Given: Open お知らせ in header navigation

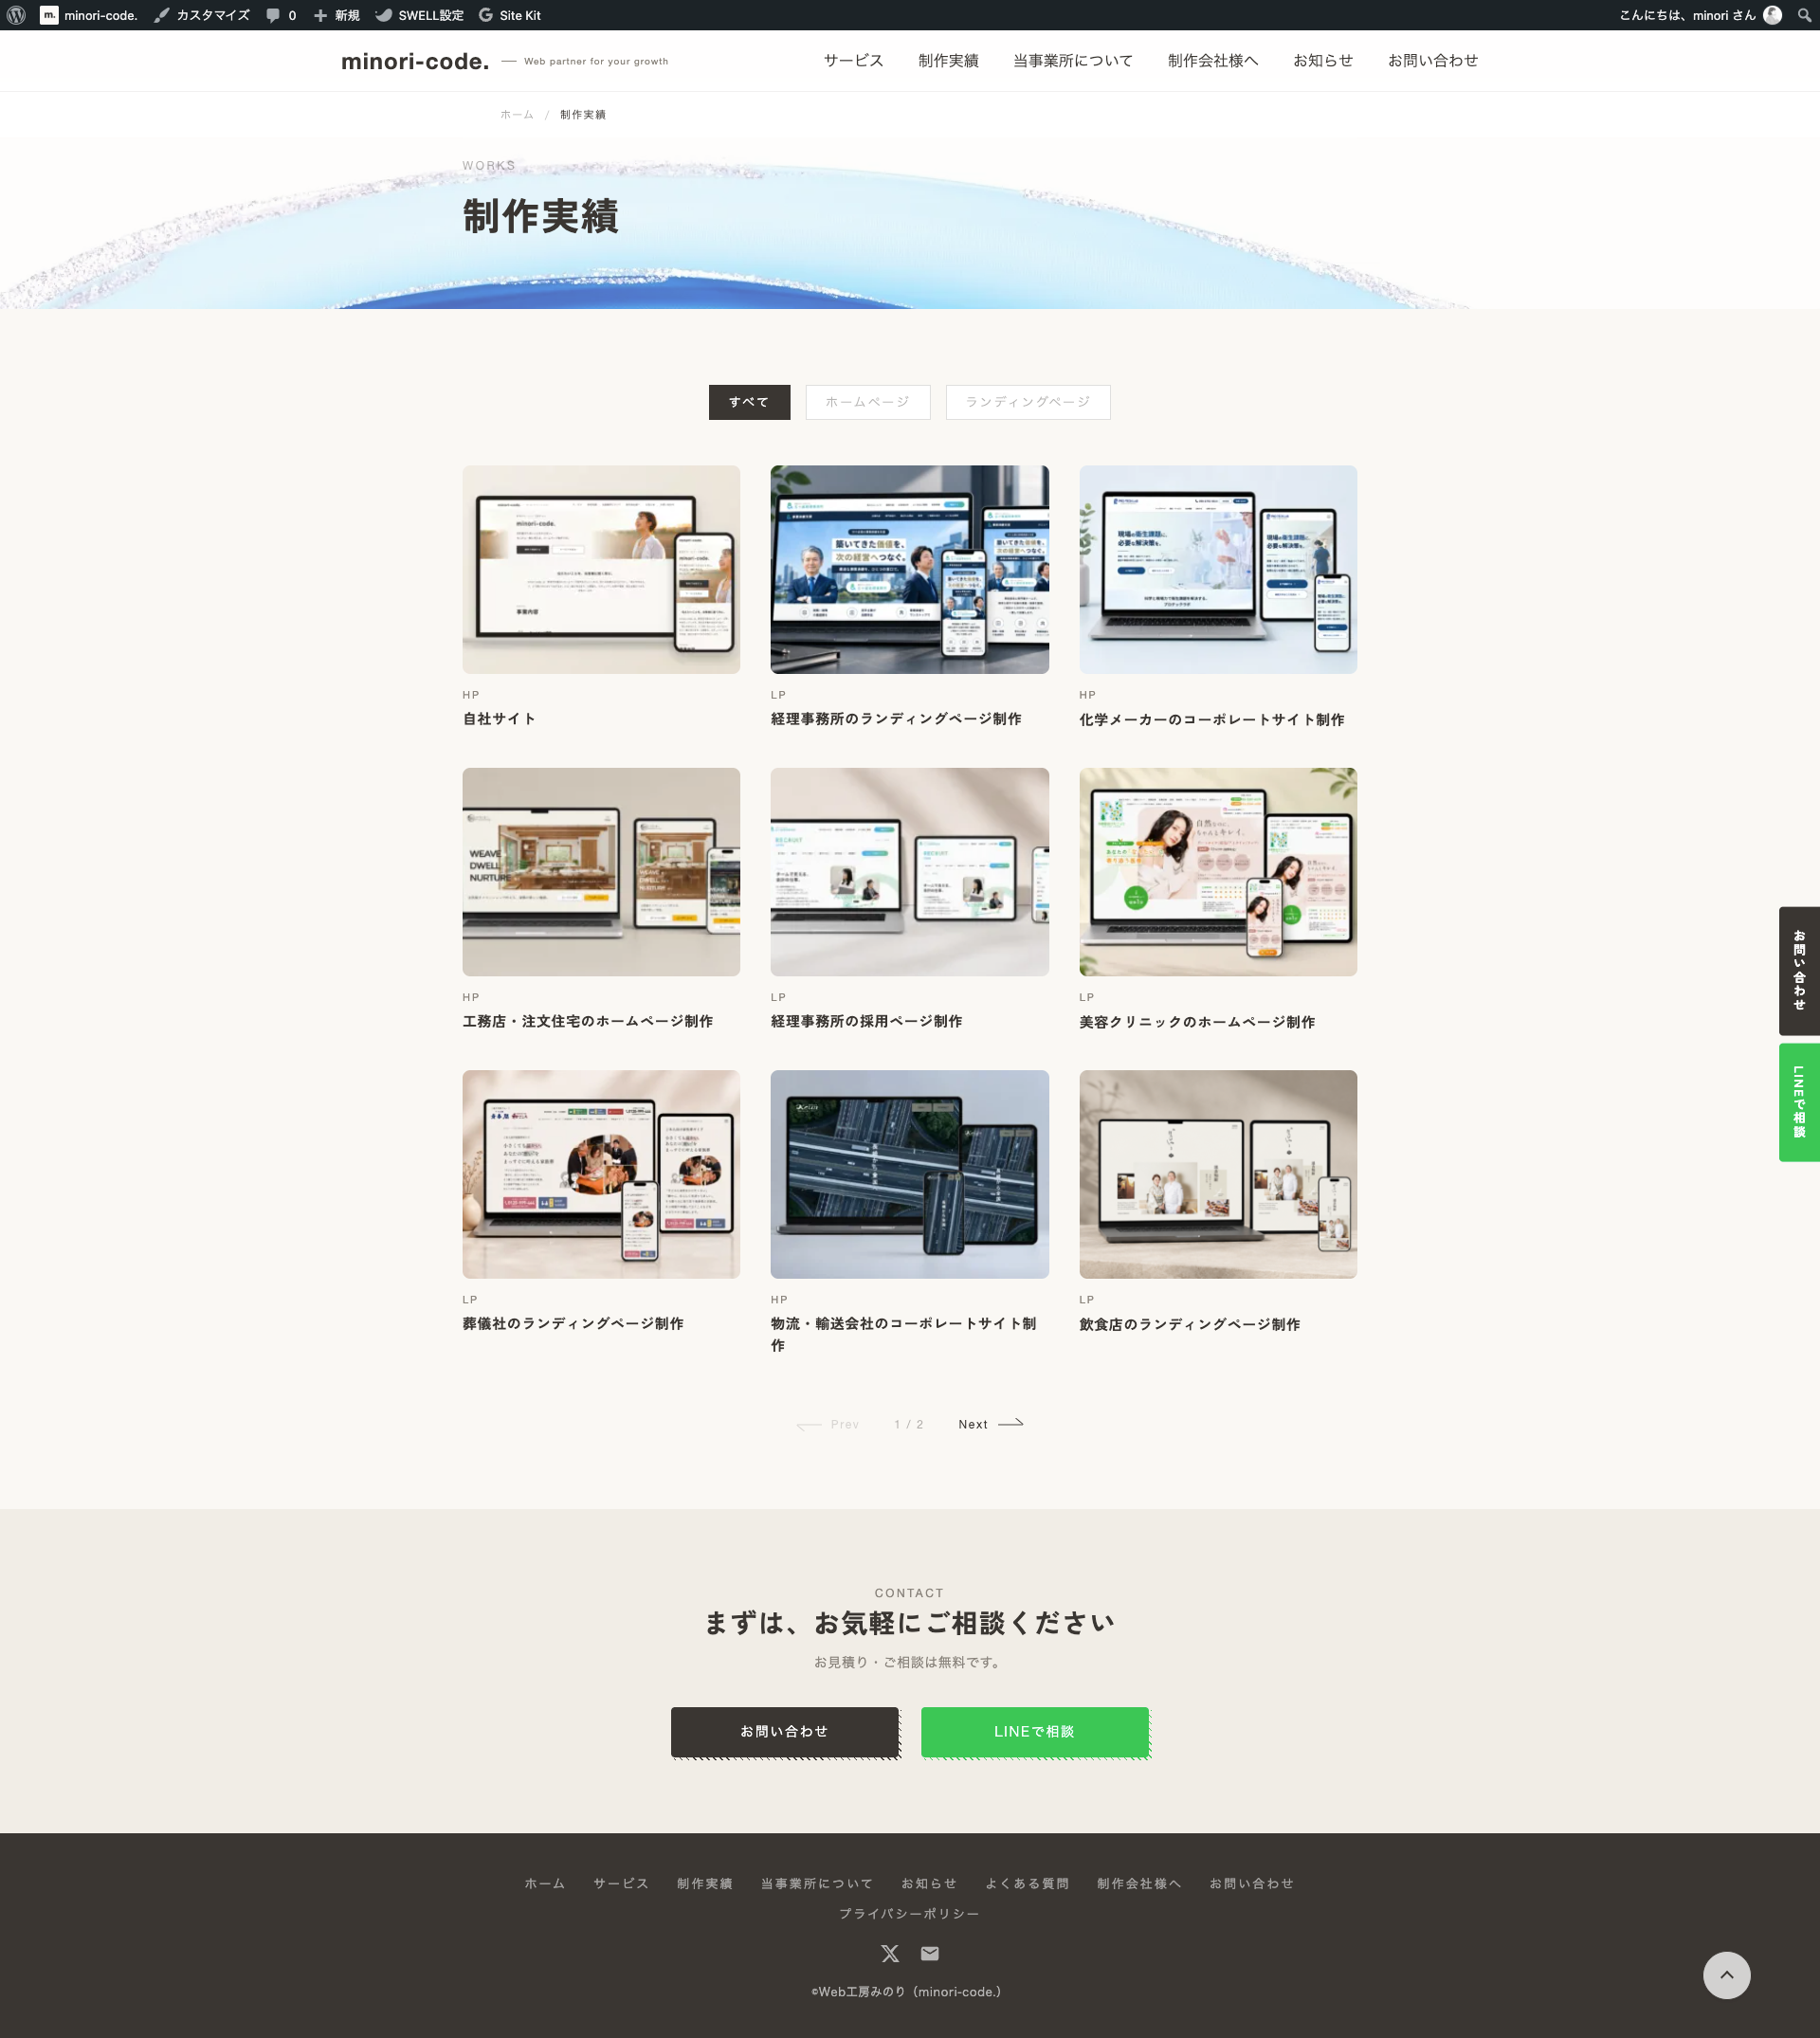Looking at the screenshot, I should coord(1323,61).
